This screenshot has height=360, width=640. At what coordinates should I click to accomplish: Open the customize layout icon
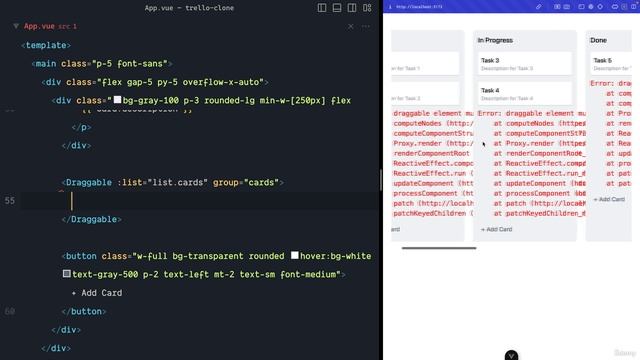367,8
